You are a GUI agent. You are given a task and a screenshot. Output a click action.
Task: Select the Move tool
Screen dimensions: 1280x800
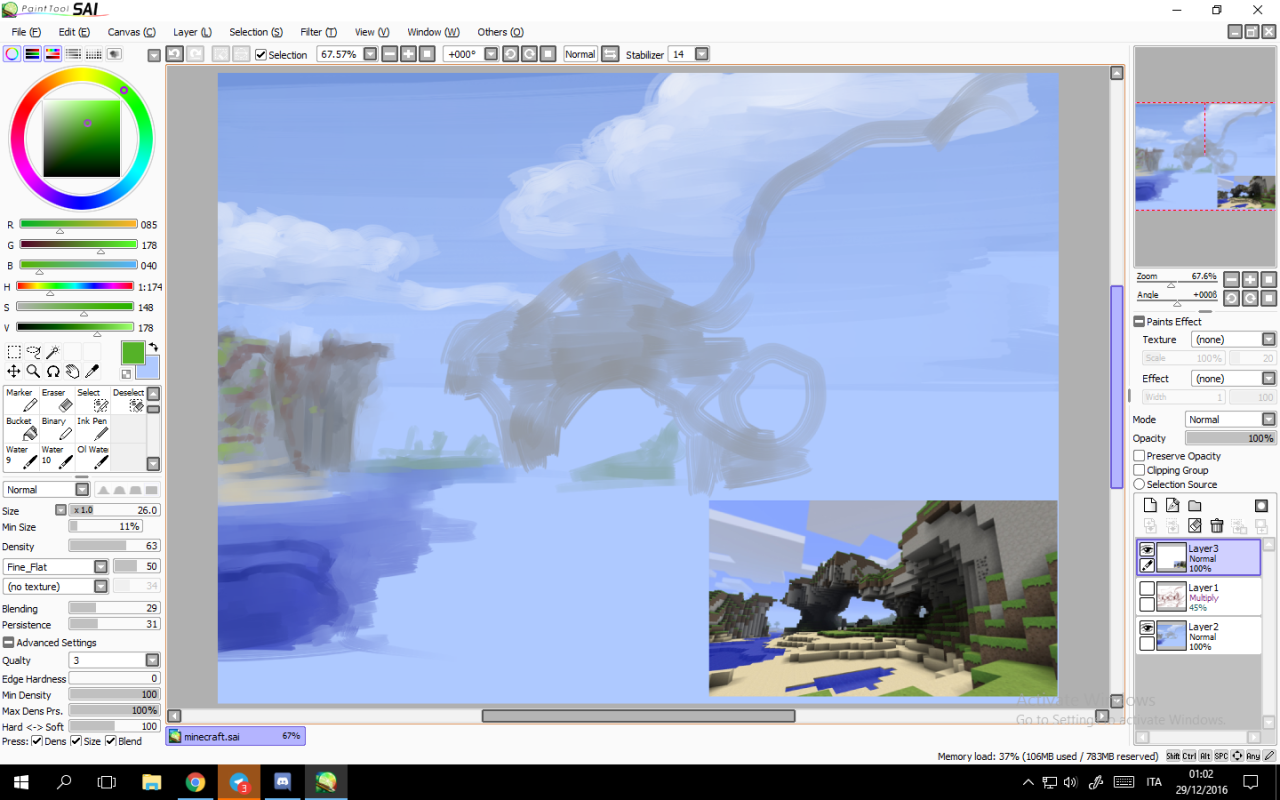click(x=14, y=371)
